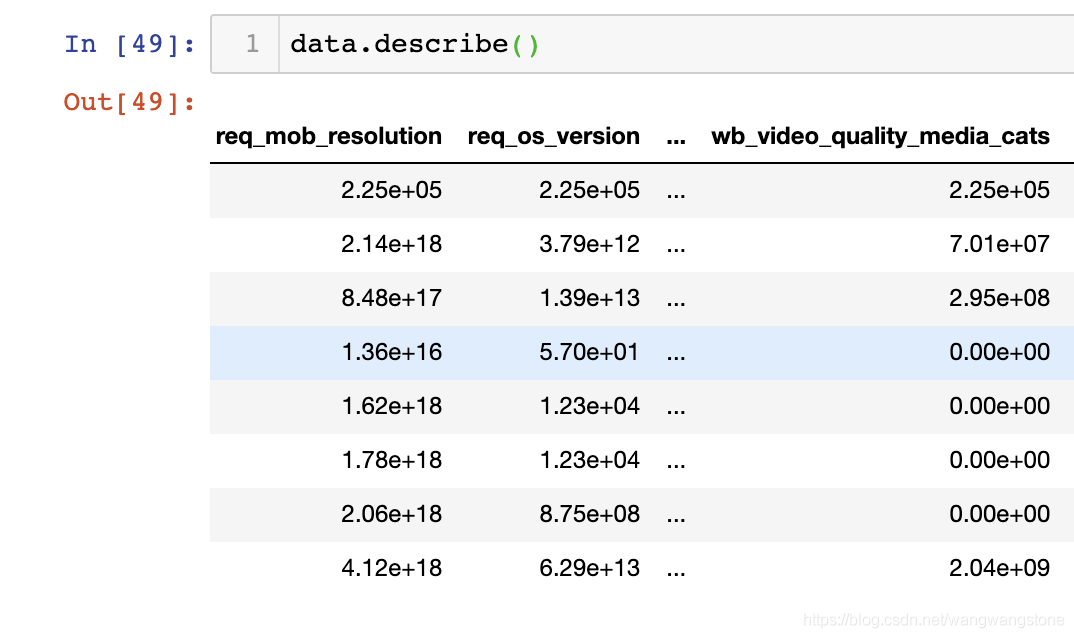Click the req_os_version column header
The height and width of the screenshot is (638, 1074).
click(x=554, y=137)
